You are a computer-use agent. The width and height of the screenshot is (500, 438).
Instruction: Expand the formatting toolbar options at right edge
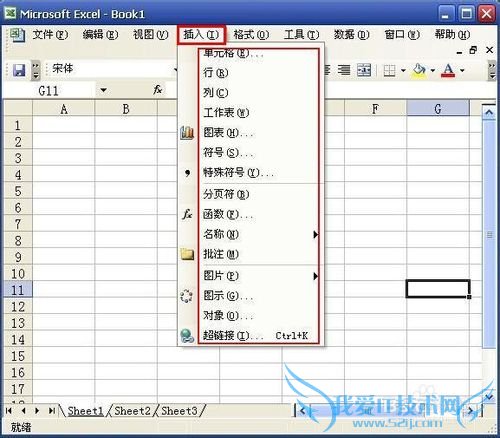coord(492,70)
